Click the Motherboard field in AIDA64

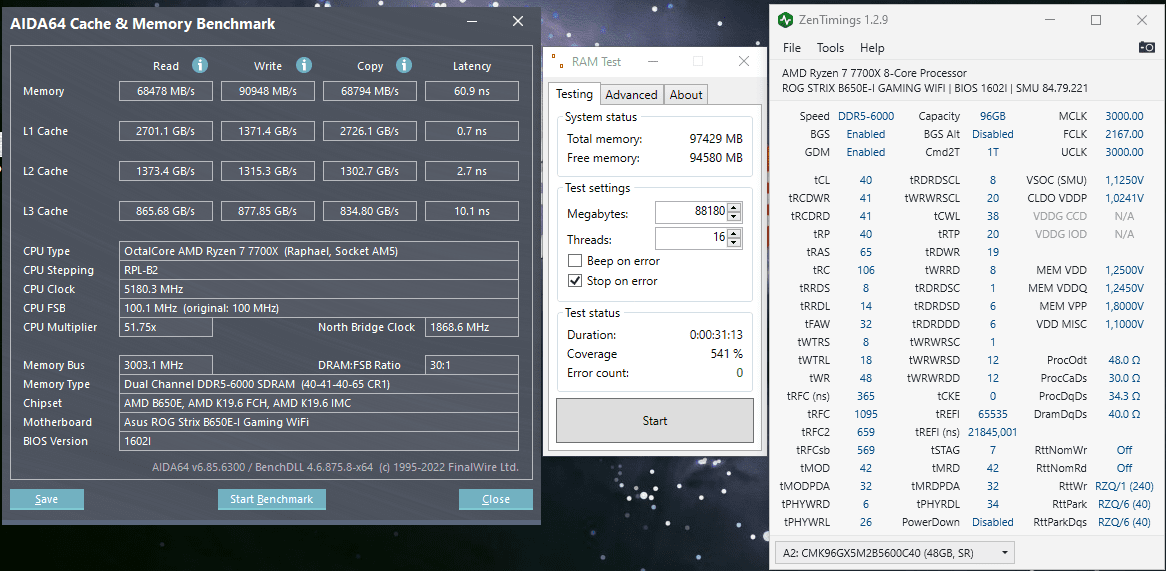pos(318,422)
